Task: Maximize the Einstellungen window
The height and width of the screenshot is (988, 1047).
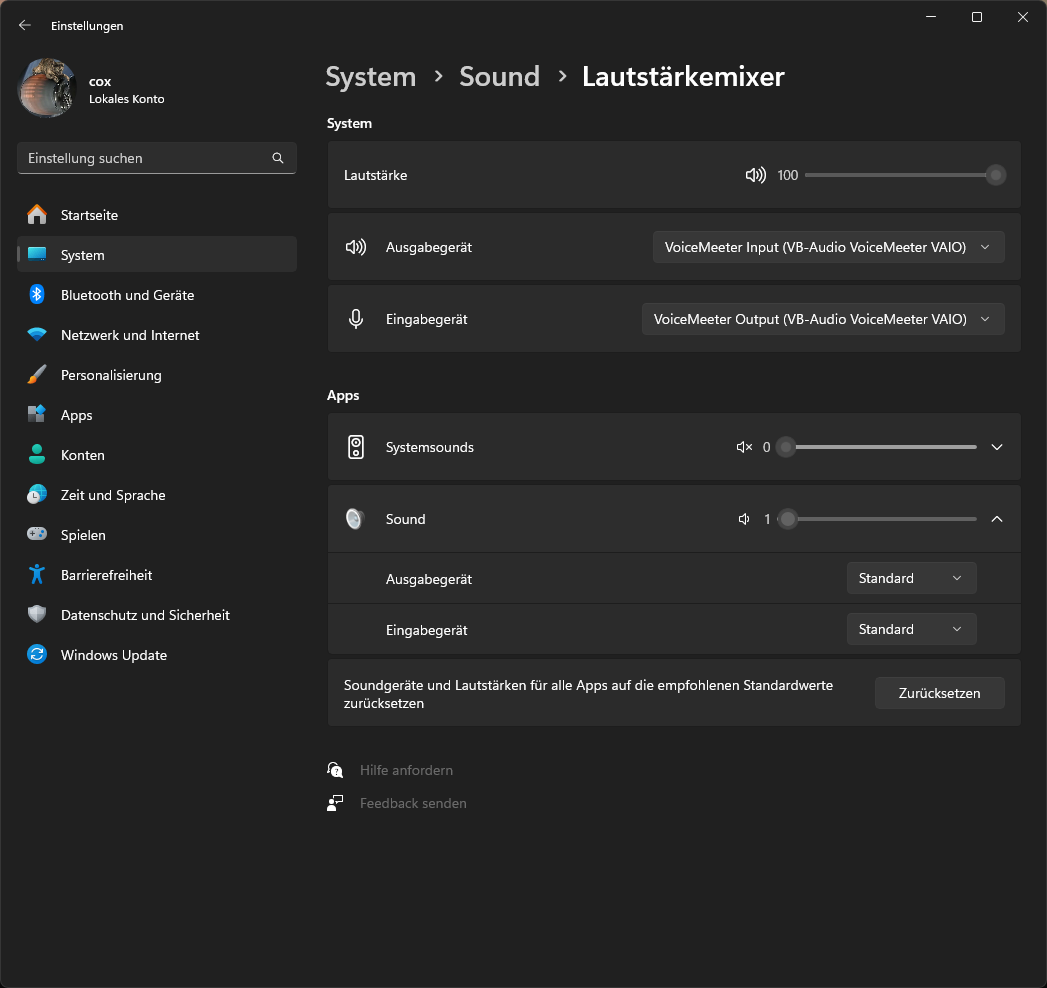Action: [977, 17]
